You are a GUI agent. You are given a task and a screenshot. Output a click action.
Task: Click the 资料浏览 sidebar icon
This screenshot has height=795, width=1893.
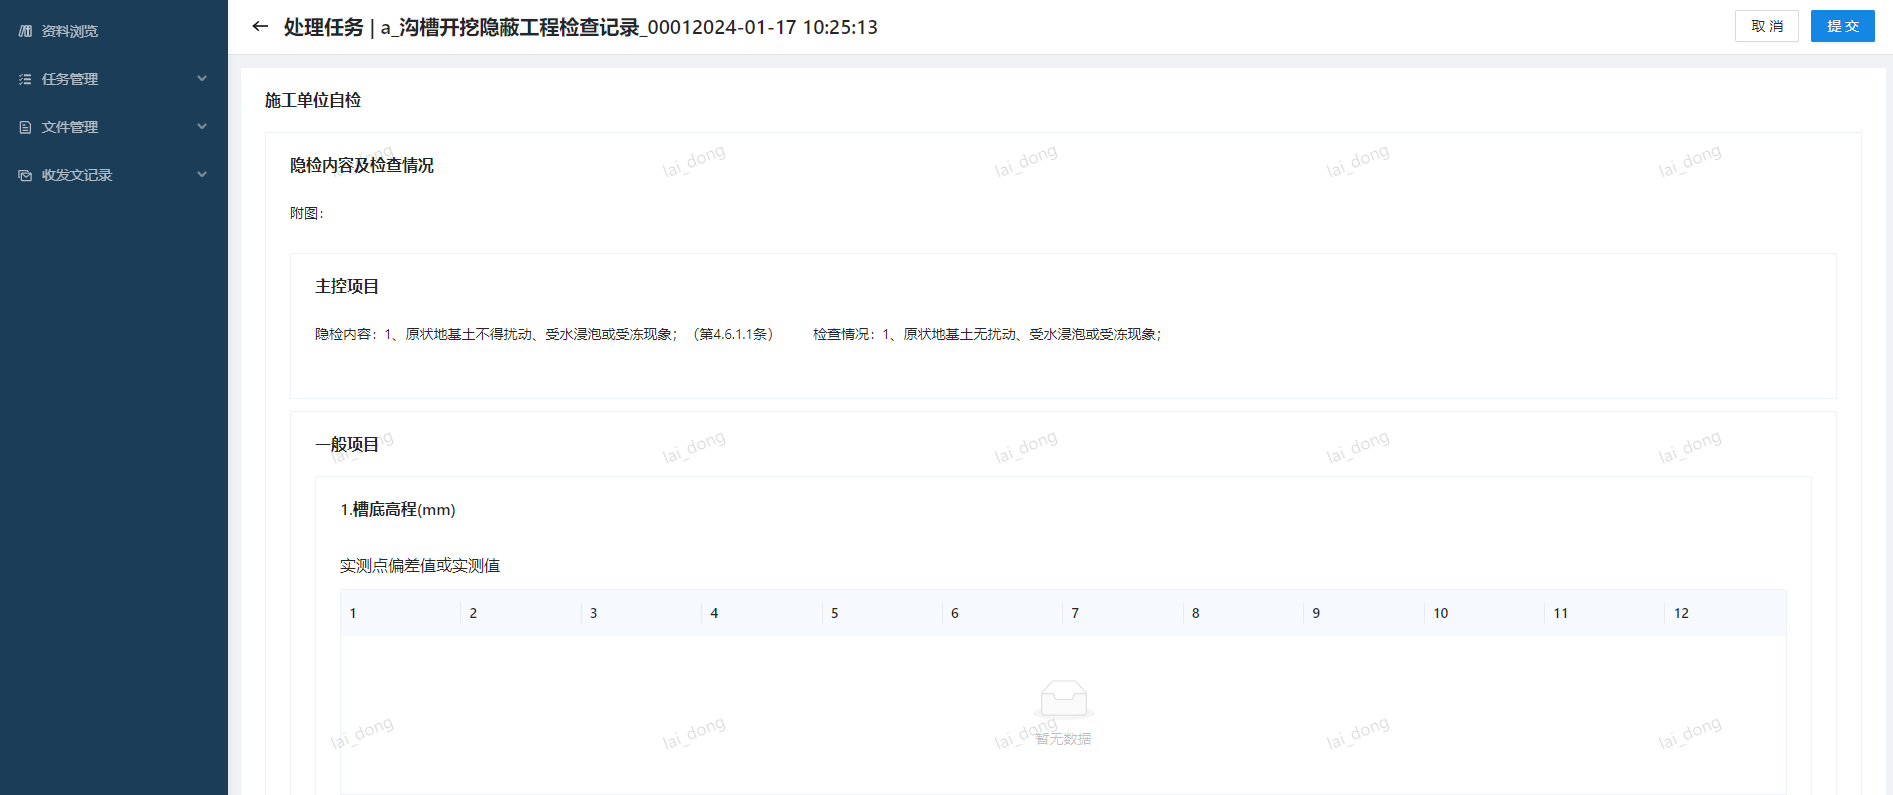pyautogui.click(x=25, y=31)
